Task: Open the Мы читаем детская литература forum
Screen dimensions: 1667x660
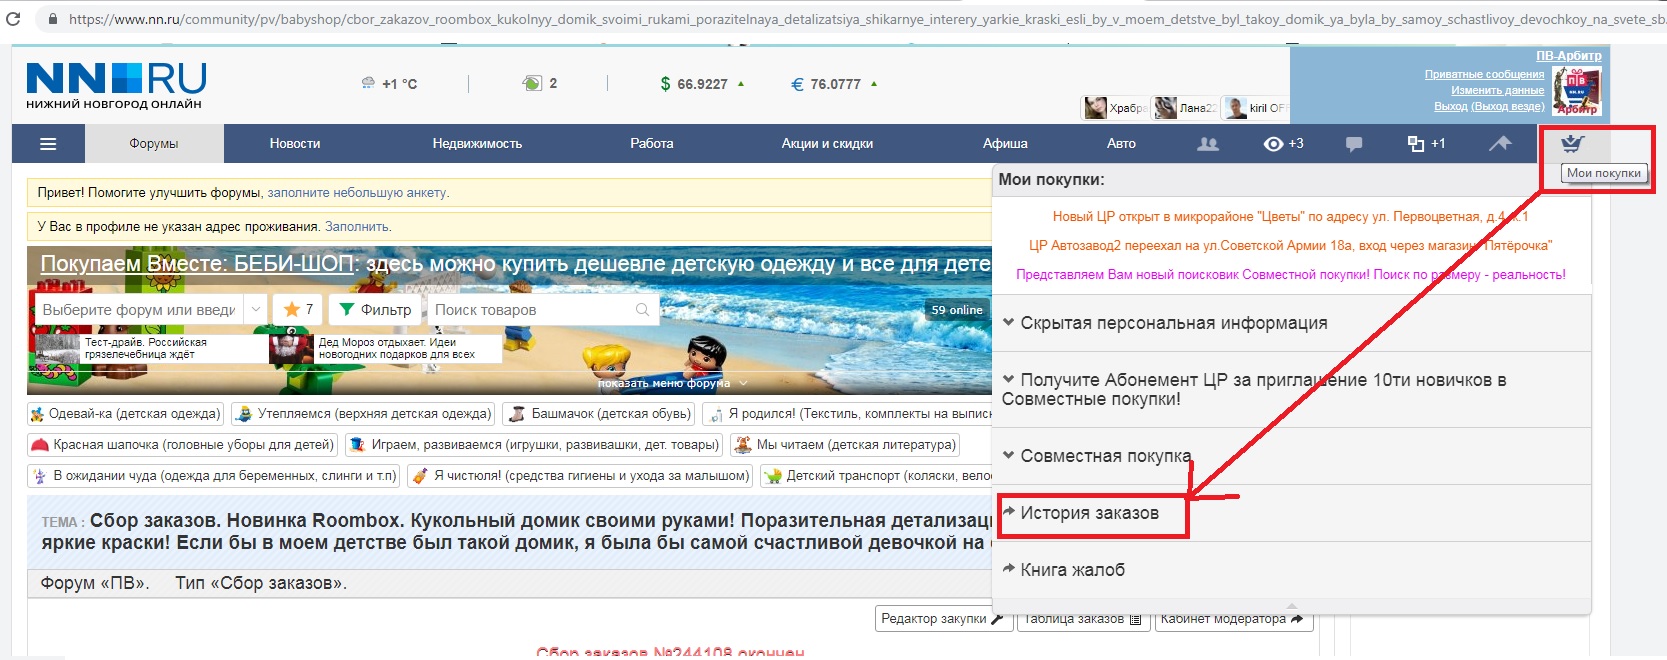Action: [845, 445]
